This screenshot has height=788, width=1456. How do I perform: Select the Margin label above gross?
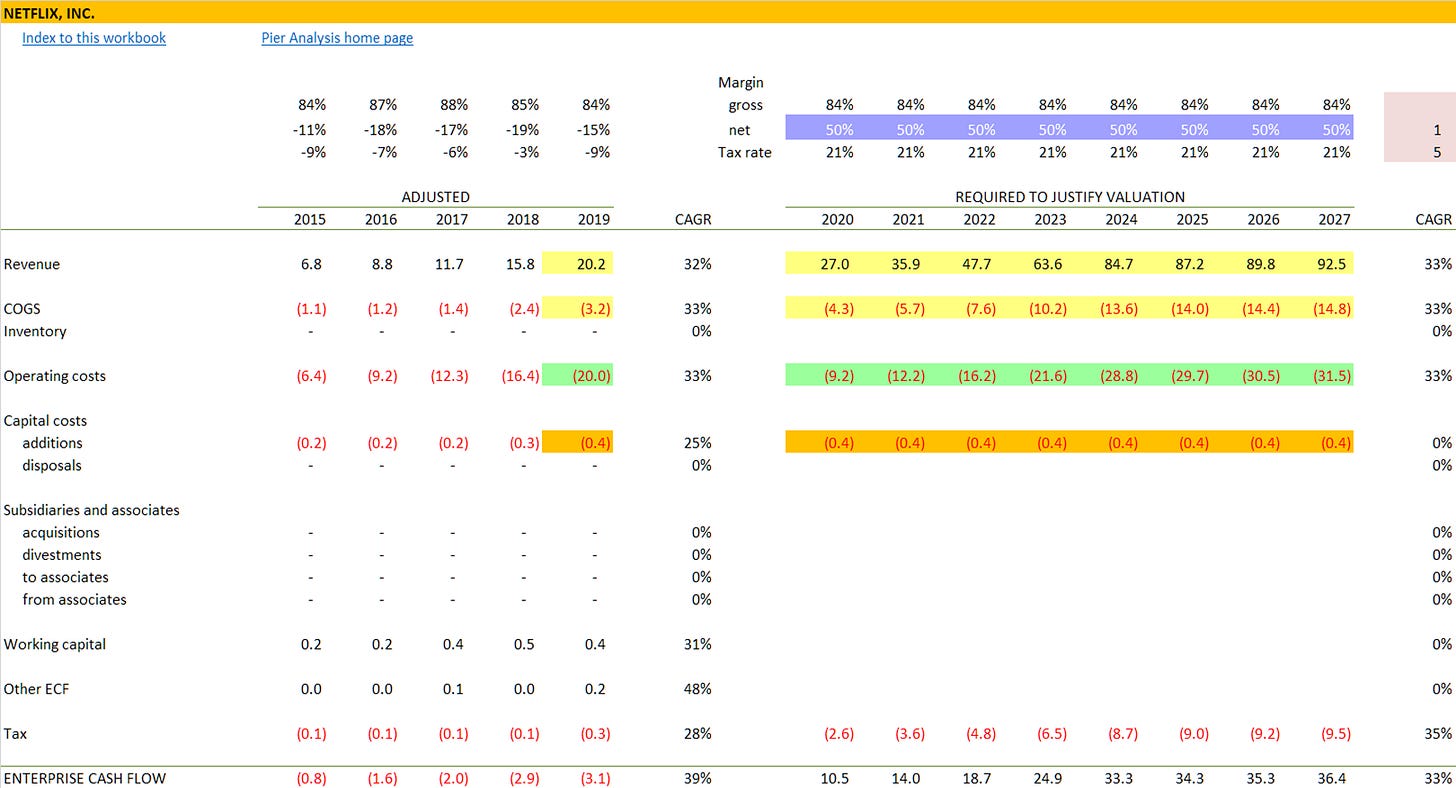tap(741, 83)
